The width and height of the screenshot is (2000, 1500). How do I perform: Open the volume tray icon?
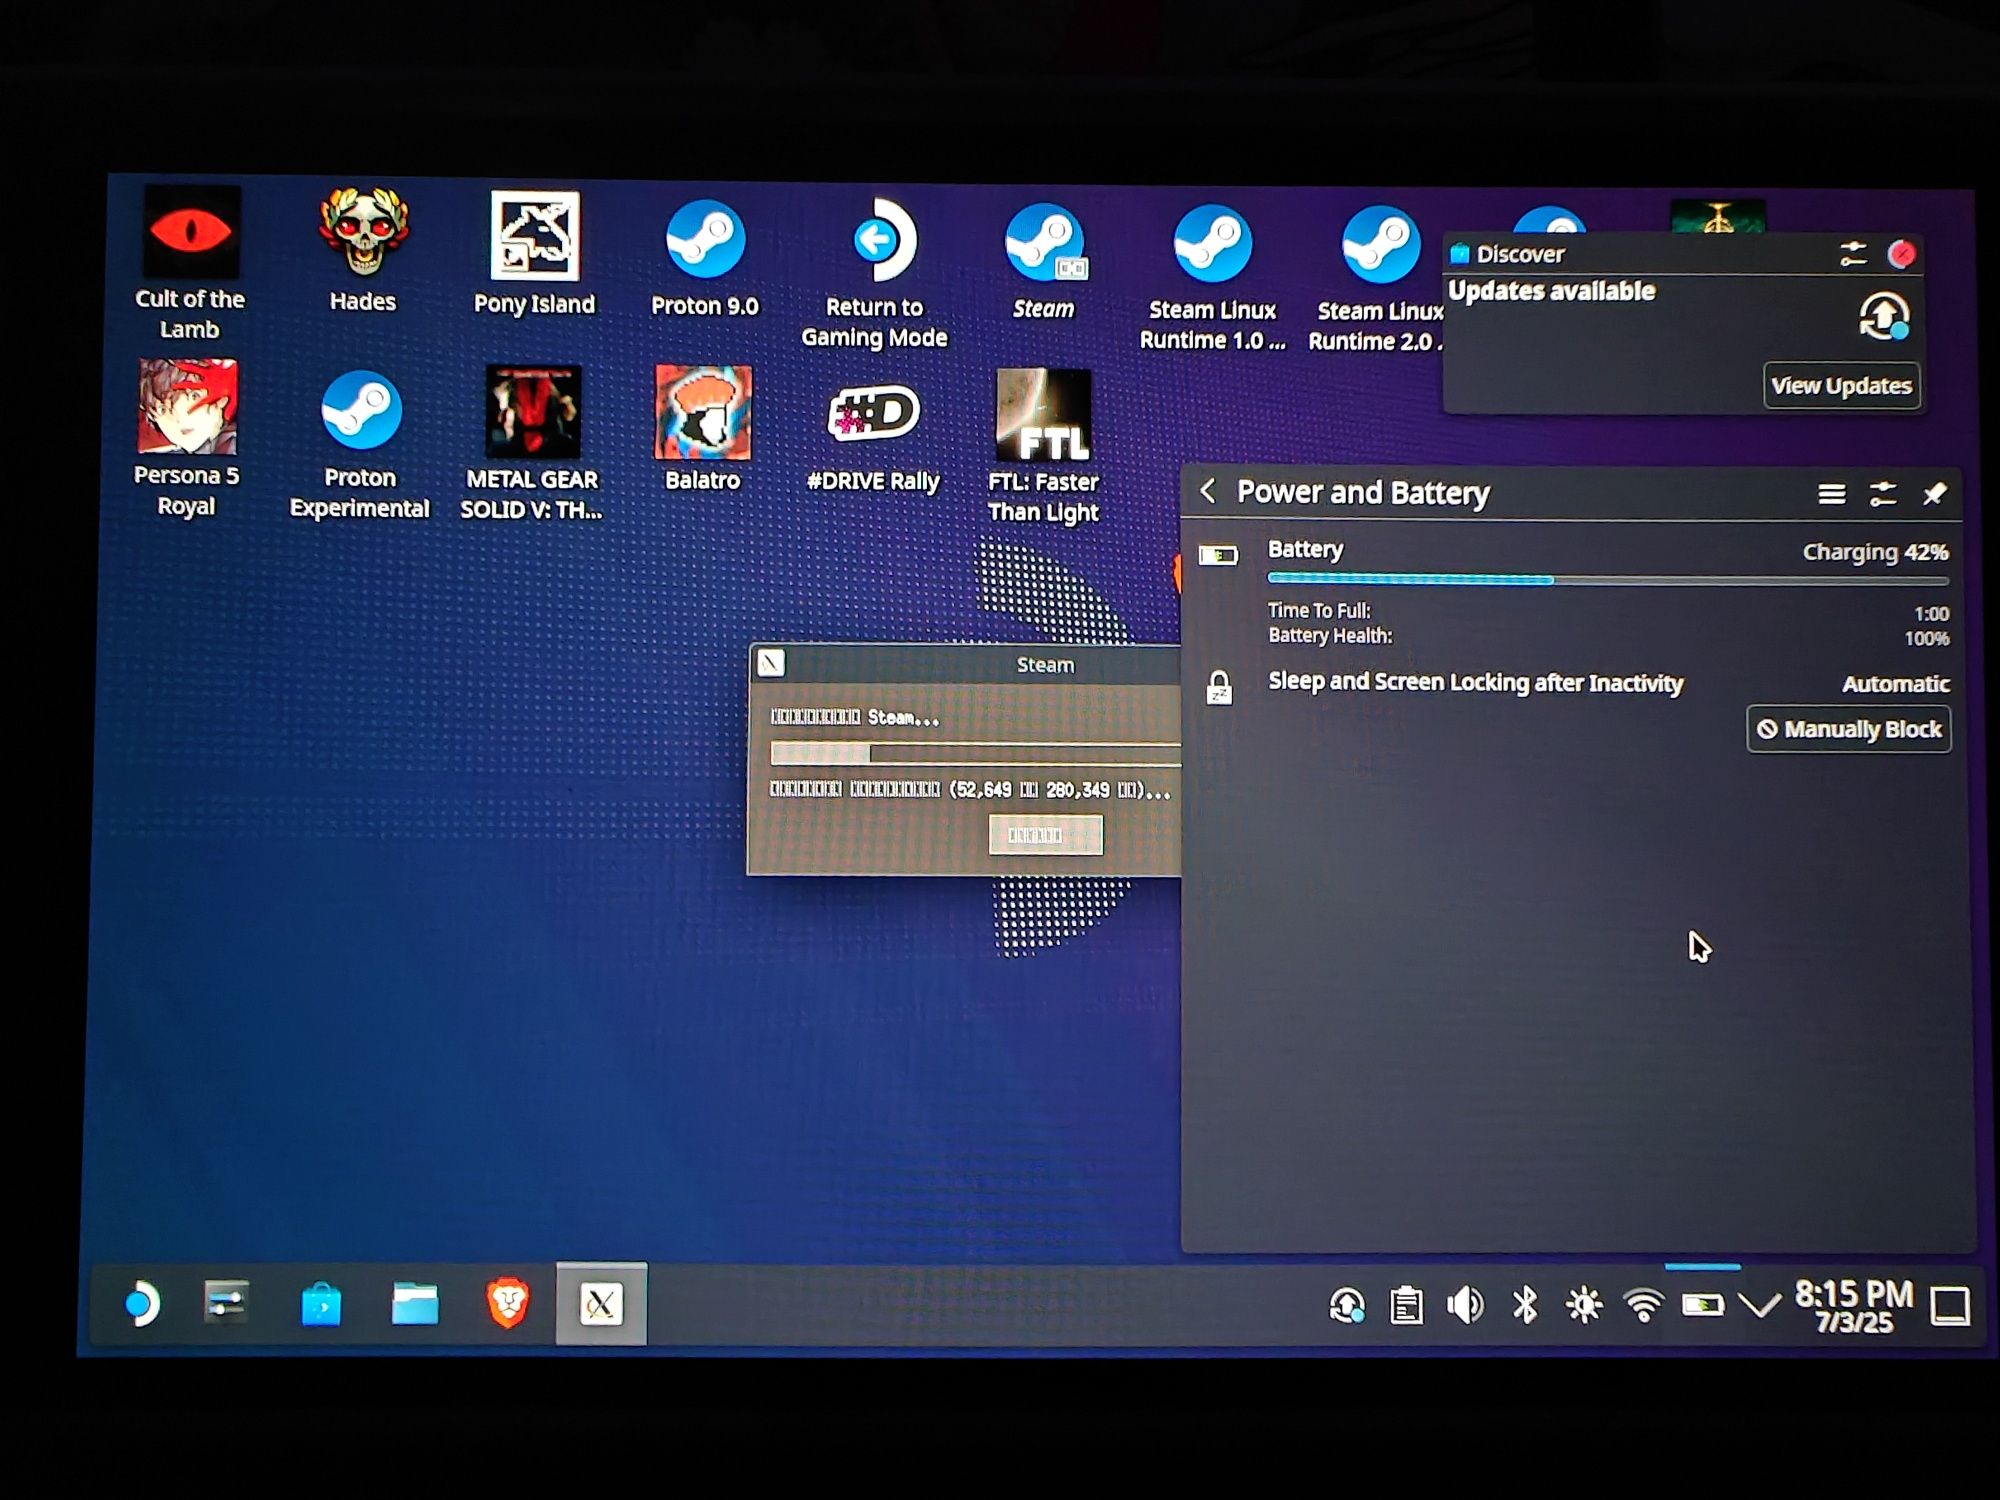pyautogui.click(x=1465, y=1305)
